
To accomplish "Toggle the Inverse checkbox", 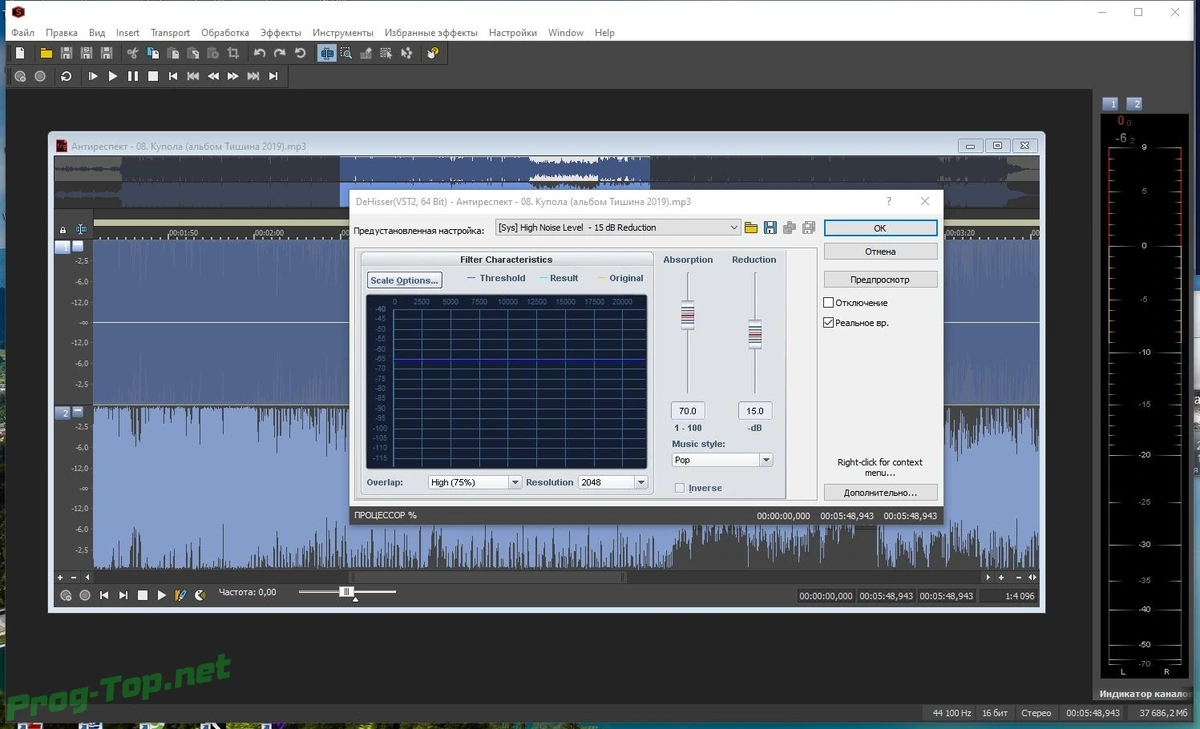I will point(680,488).
